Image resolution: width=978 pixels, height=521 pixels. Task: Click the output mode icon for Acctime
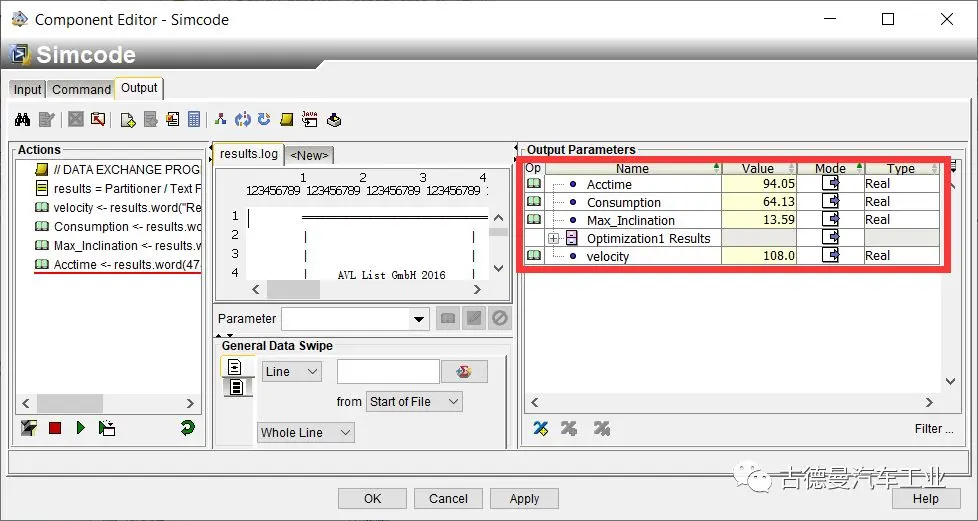tap(831, 184)
